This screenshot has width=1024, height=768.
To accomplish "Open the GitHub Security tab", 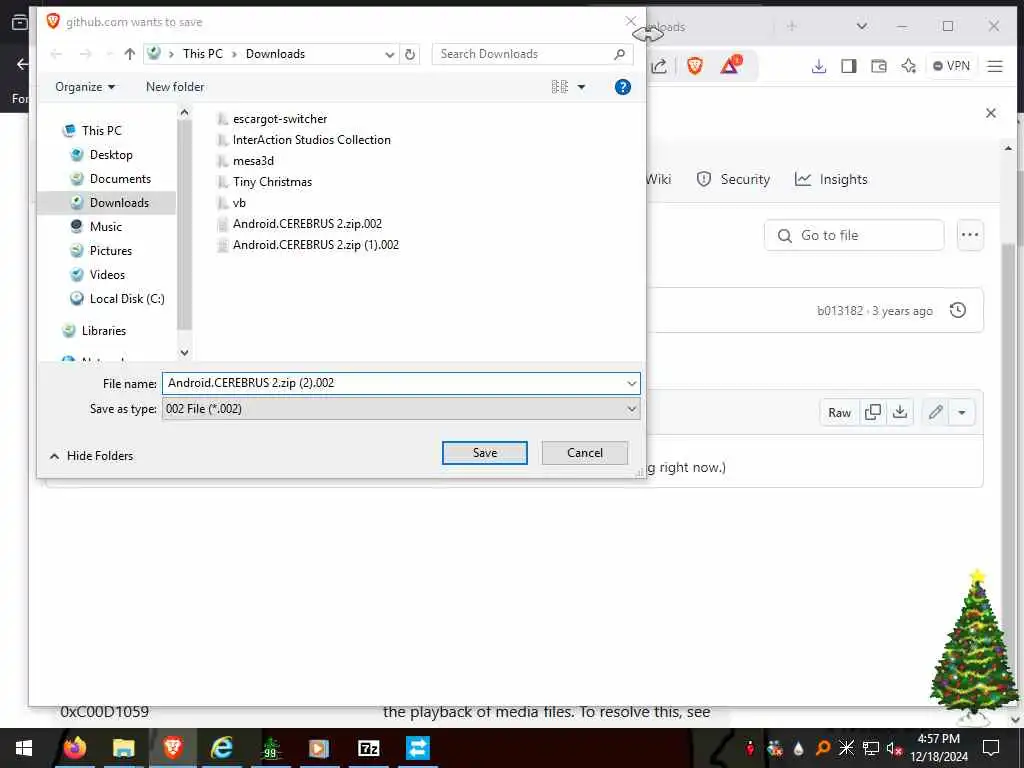I will pyautogui.click(x=733, y=180).
